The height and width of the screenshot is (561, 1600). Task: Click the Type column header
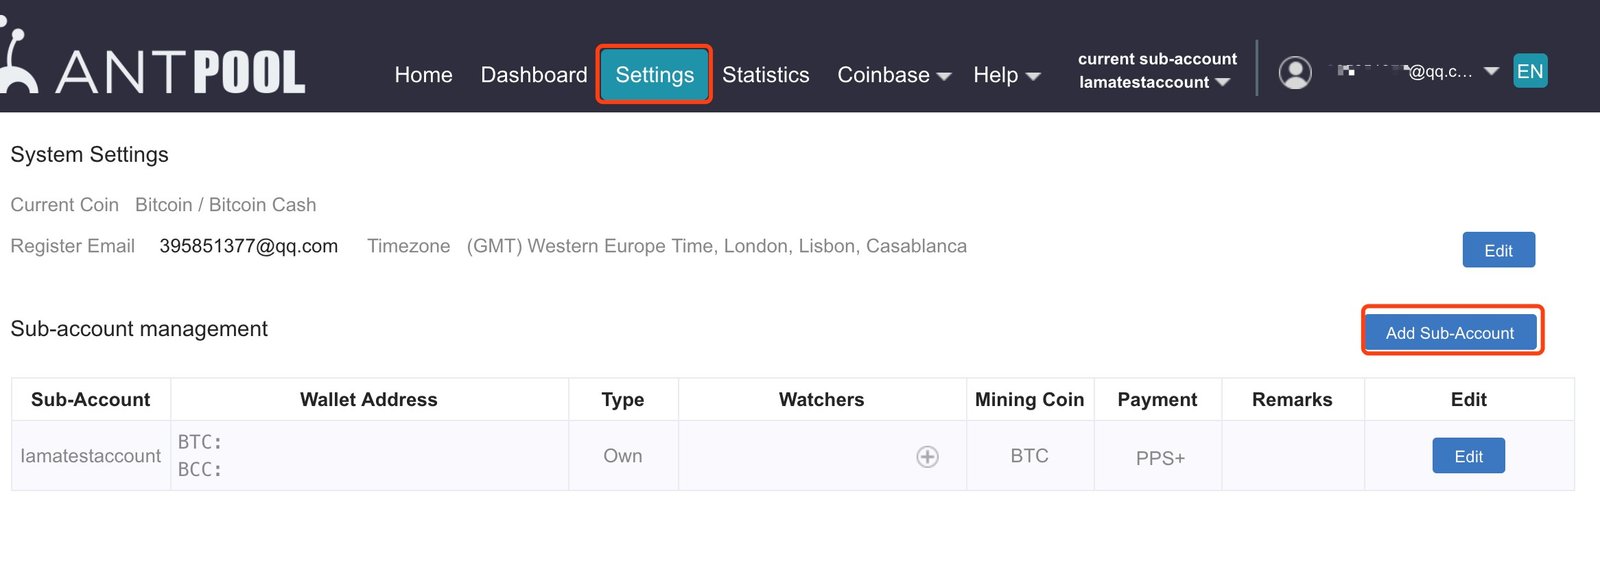[623, 399]
